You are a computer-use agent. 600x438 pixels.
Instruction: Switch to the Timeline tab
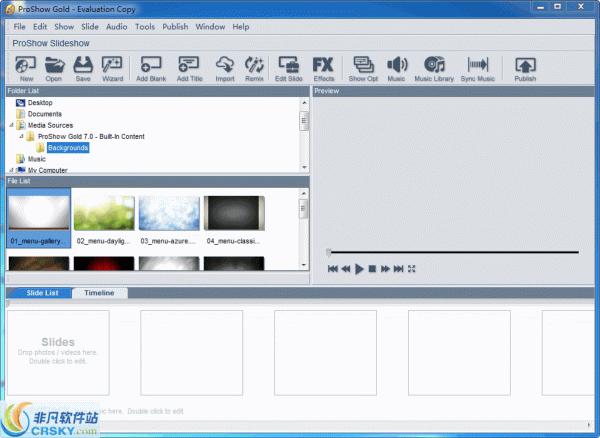click(x=99, y=293)
